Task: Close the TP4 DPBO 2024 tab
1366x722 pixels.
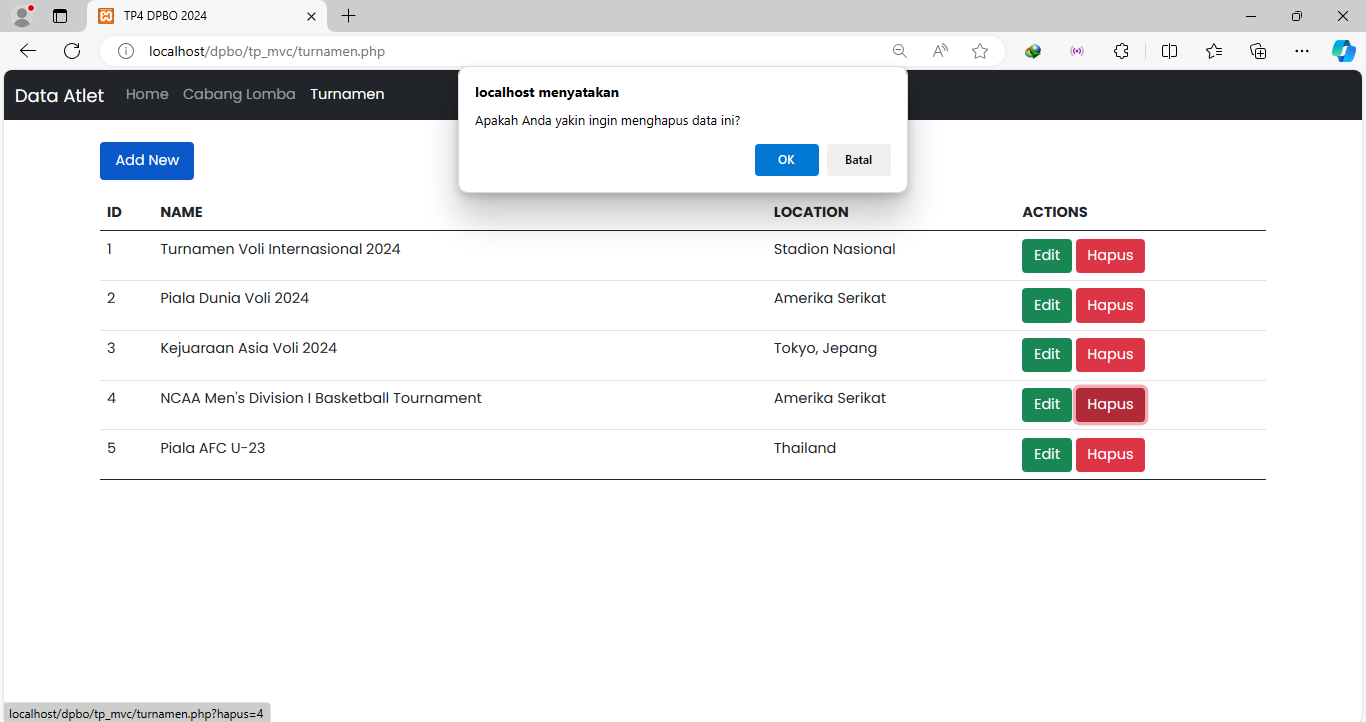Action: tap(311, 16)
